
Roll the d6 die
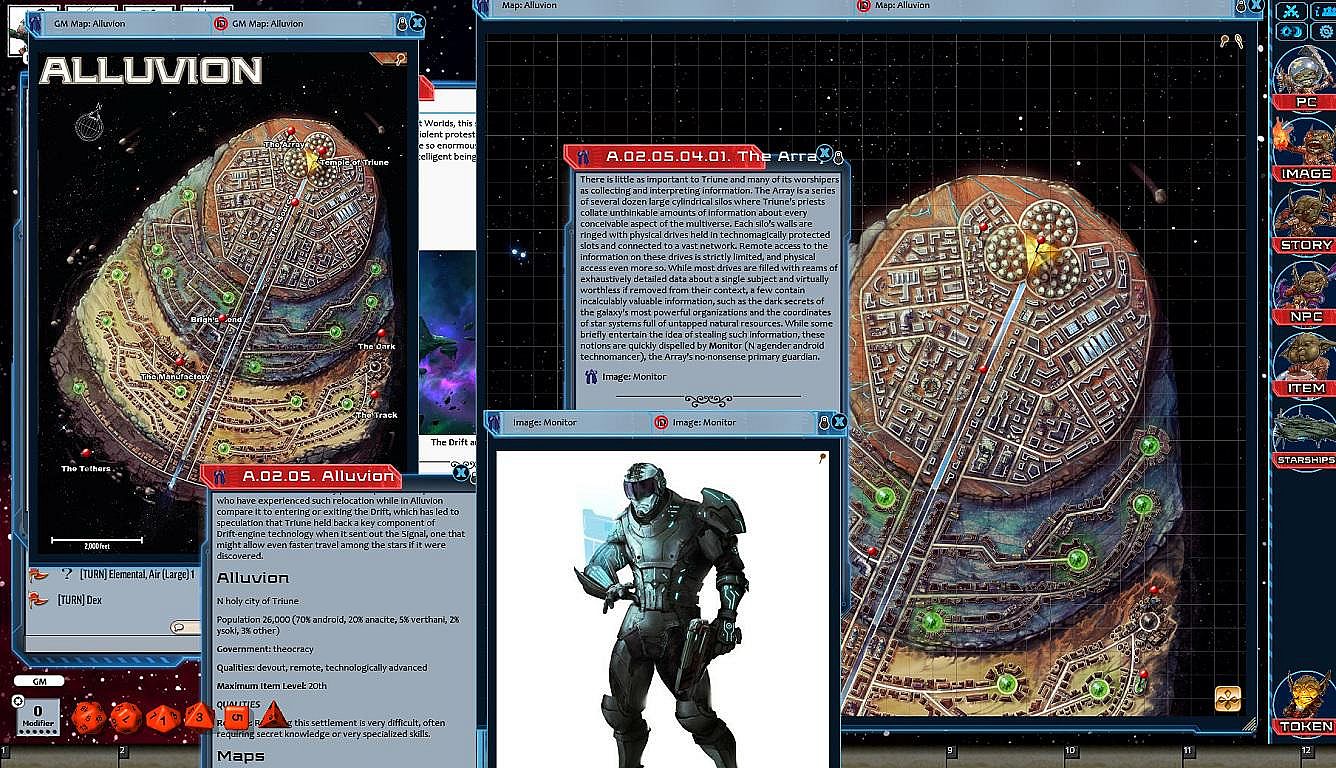click(236, 716)
